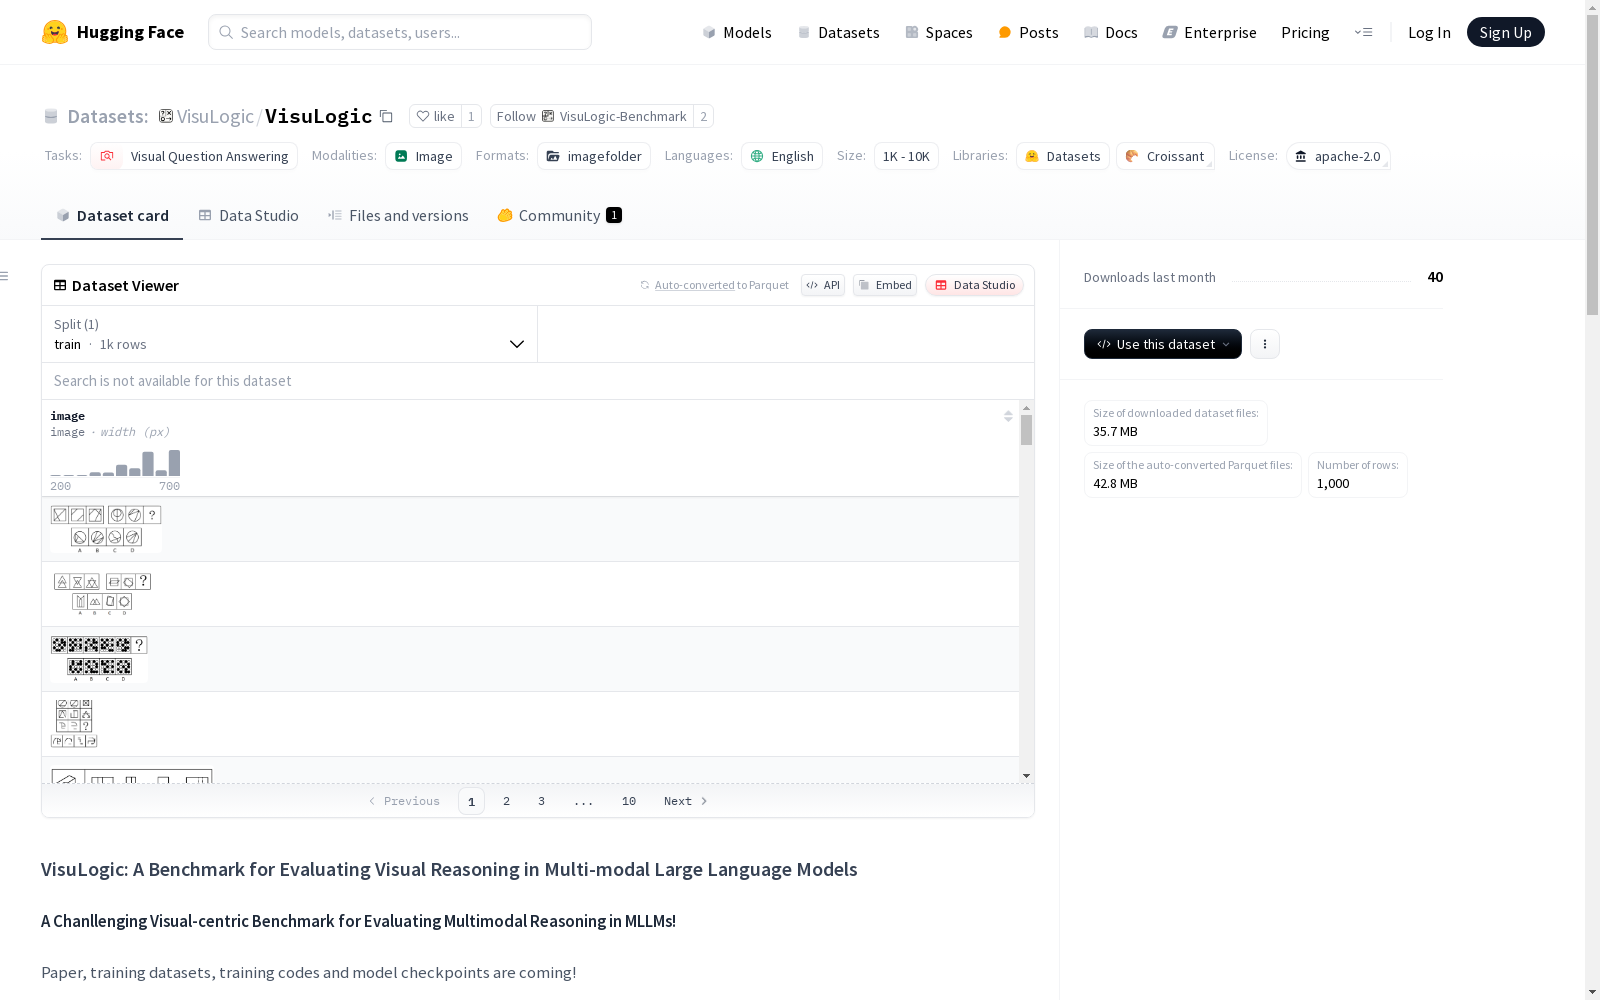Click the sort arrows on image column

tap(1008, 416)
